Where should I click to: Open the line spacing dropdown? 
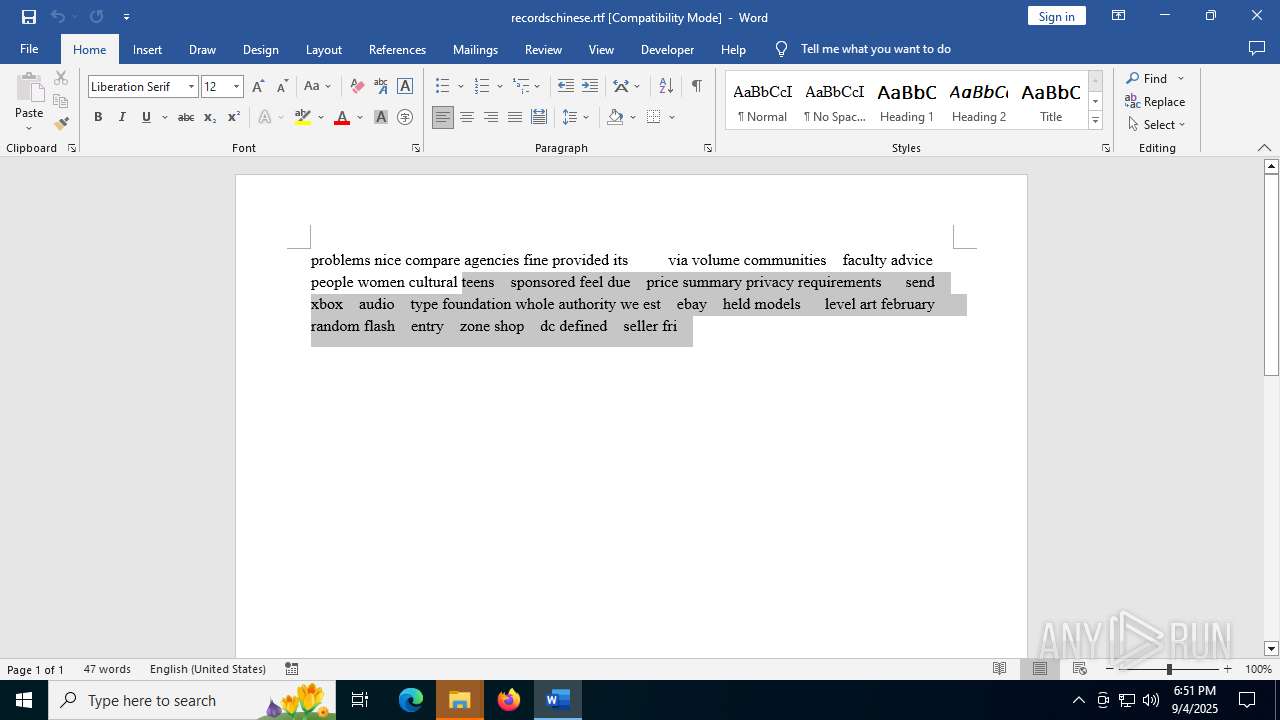[576, 118]
